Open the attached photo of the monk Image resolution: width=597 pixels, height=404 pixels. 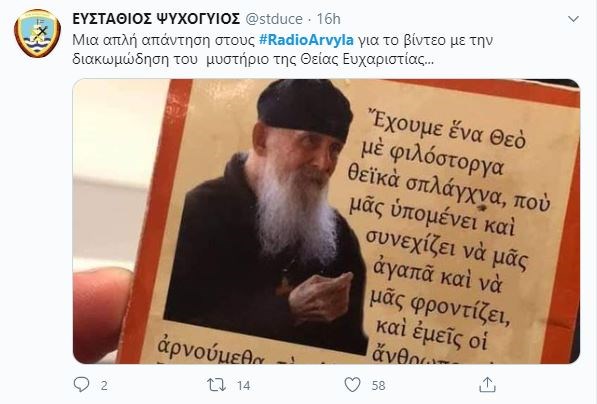326,221
